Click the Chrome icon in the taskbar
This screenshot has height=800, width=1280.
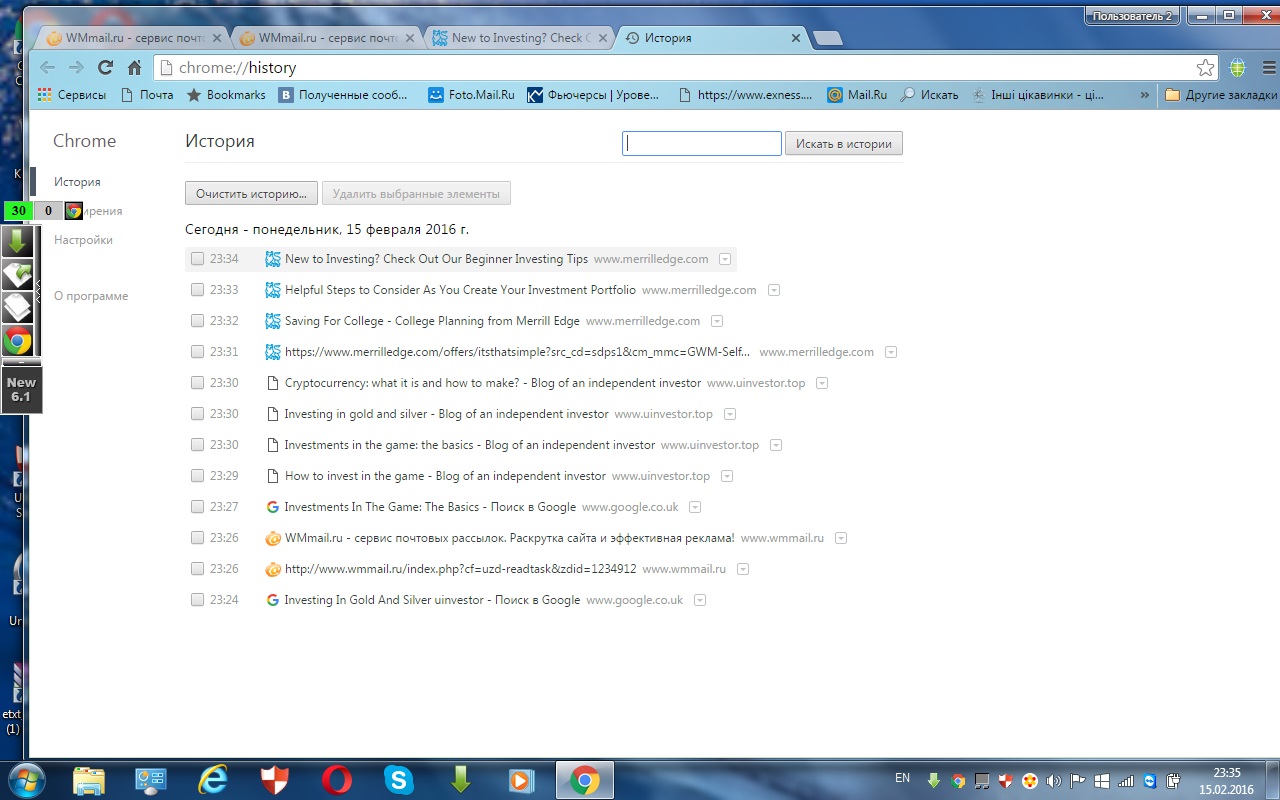pyautogui.click(x=584, y=780)
